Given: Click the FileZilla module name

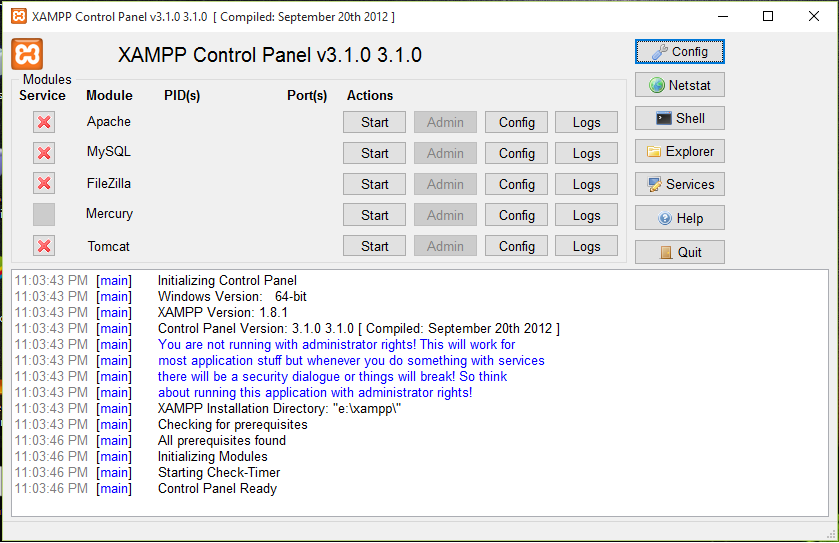Looking at the screenshot, I should tap(109, 183).
